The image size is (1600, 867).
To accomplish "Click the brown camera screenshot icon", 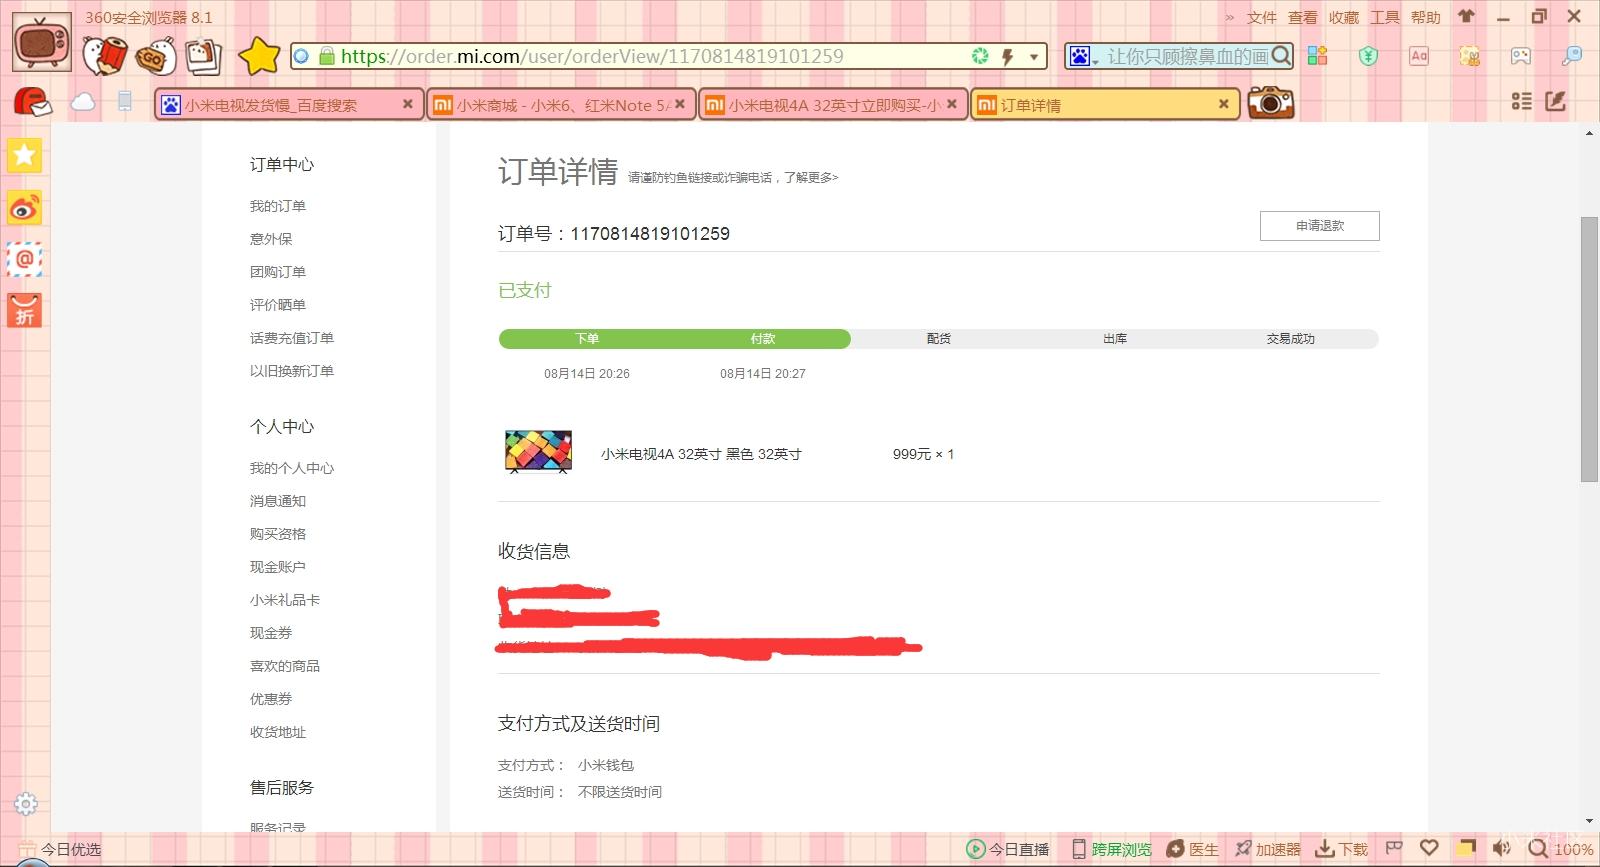I will pyautogui.click(x=1270, y=102).
